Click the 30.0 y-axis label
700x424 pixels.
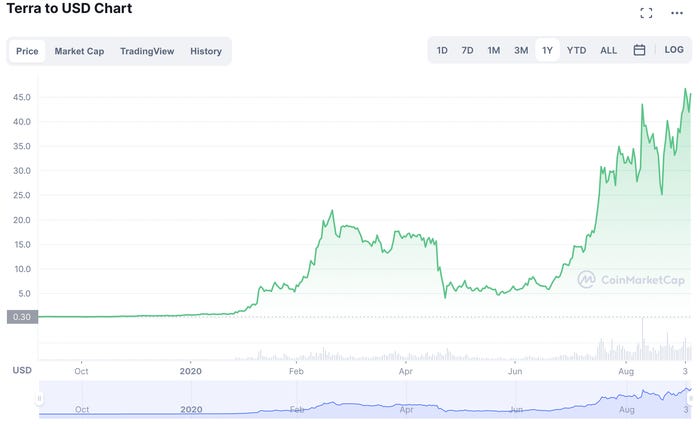coord(21,170)
